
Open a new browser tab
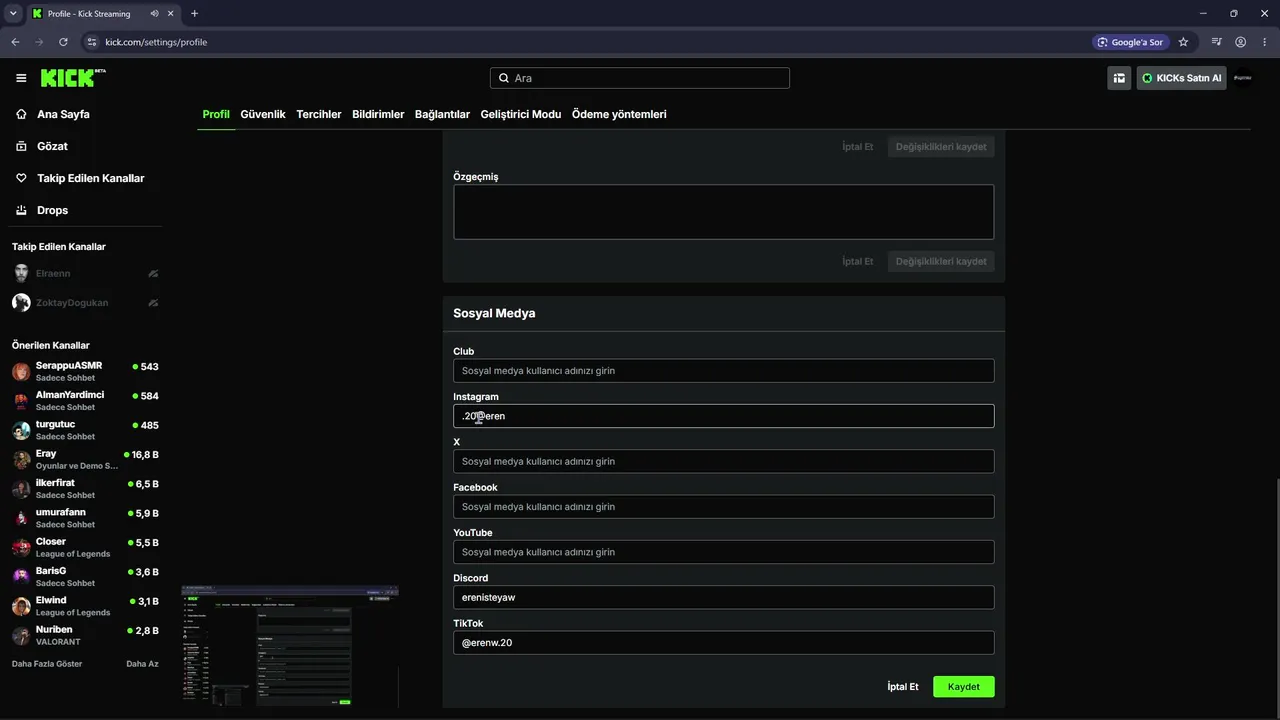click(194, 14)
